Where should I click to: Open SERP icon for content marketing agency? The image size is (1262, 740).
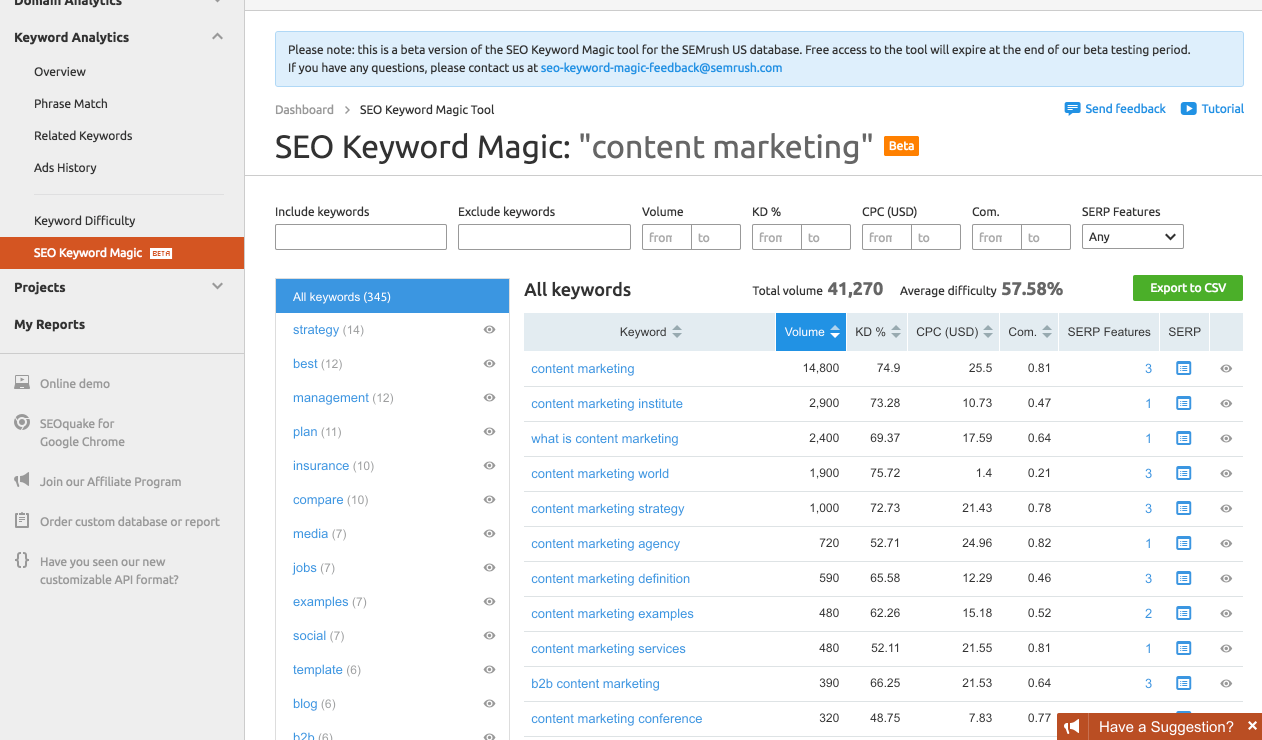(x=1184, y=543)
